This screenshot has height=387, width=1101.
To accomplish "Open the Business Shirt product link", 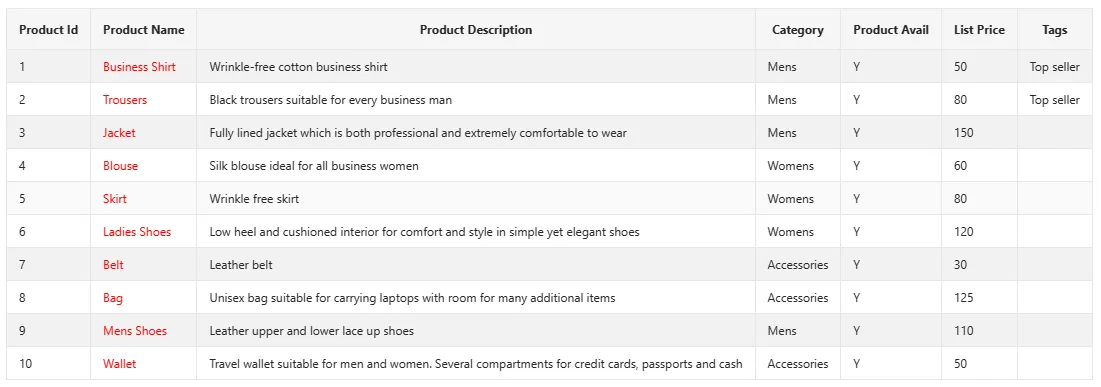I will coord(139,67).
